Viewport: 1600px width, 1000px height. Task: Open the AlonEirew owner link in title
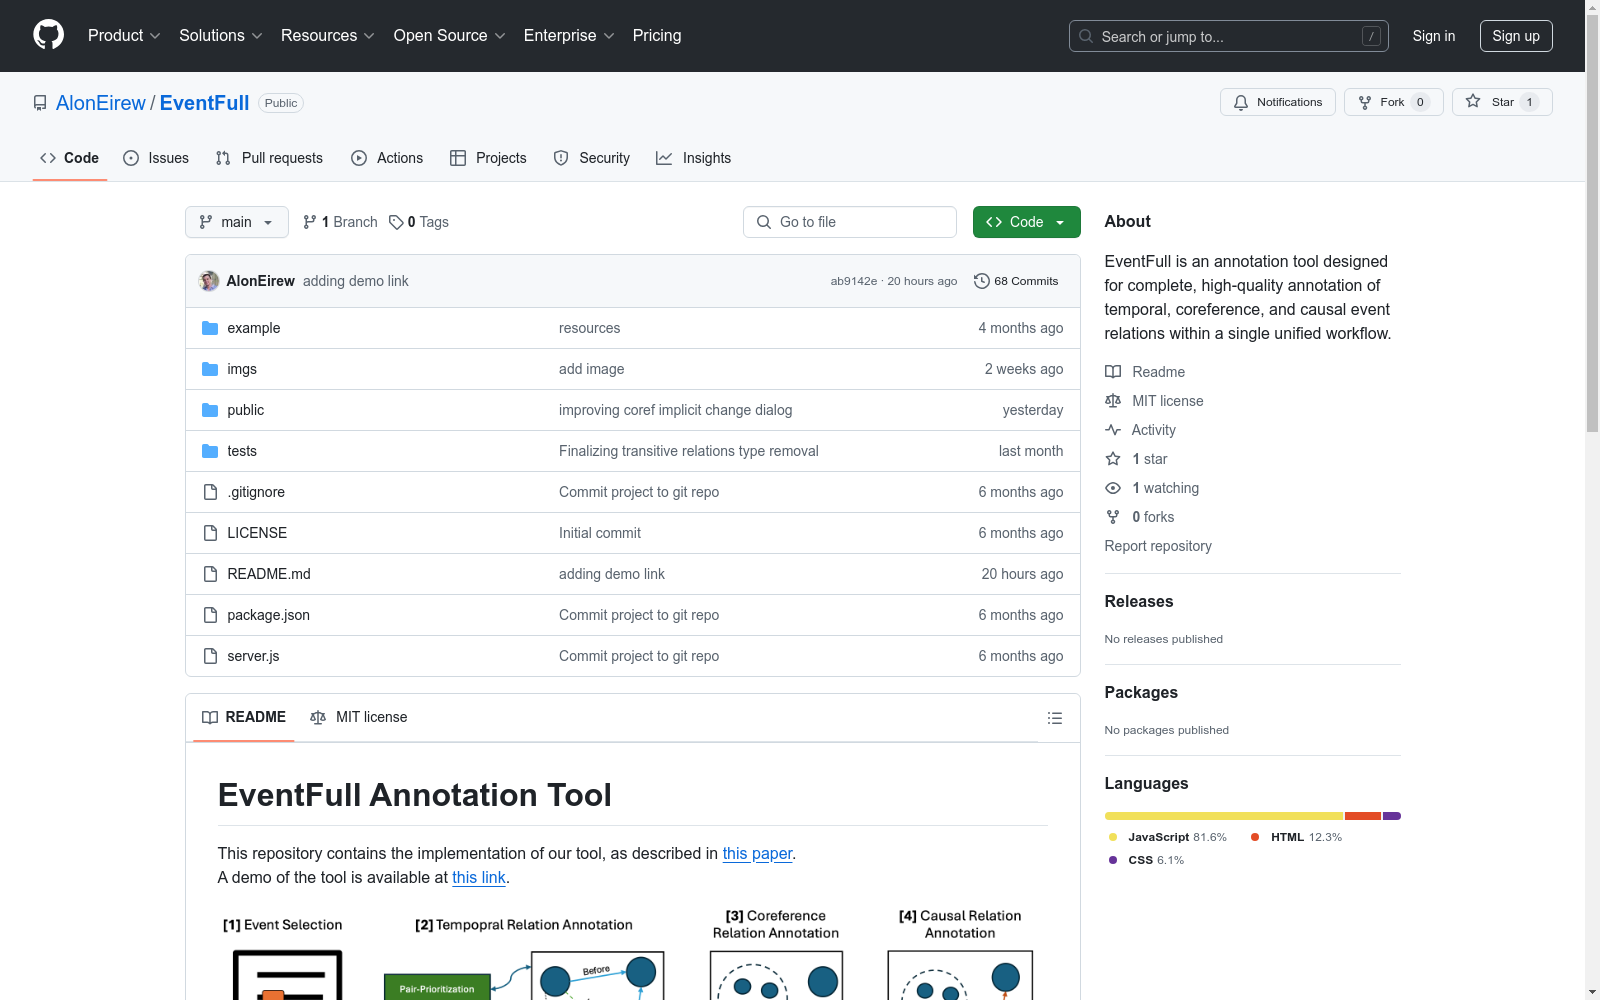[101, 103]
